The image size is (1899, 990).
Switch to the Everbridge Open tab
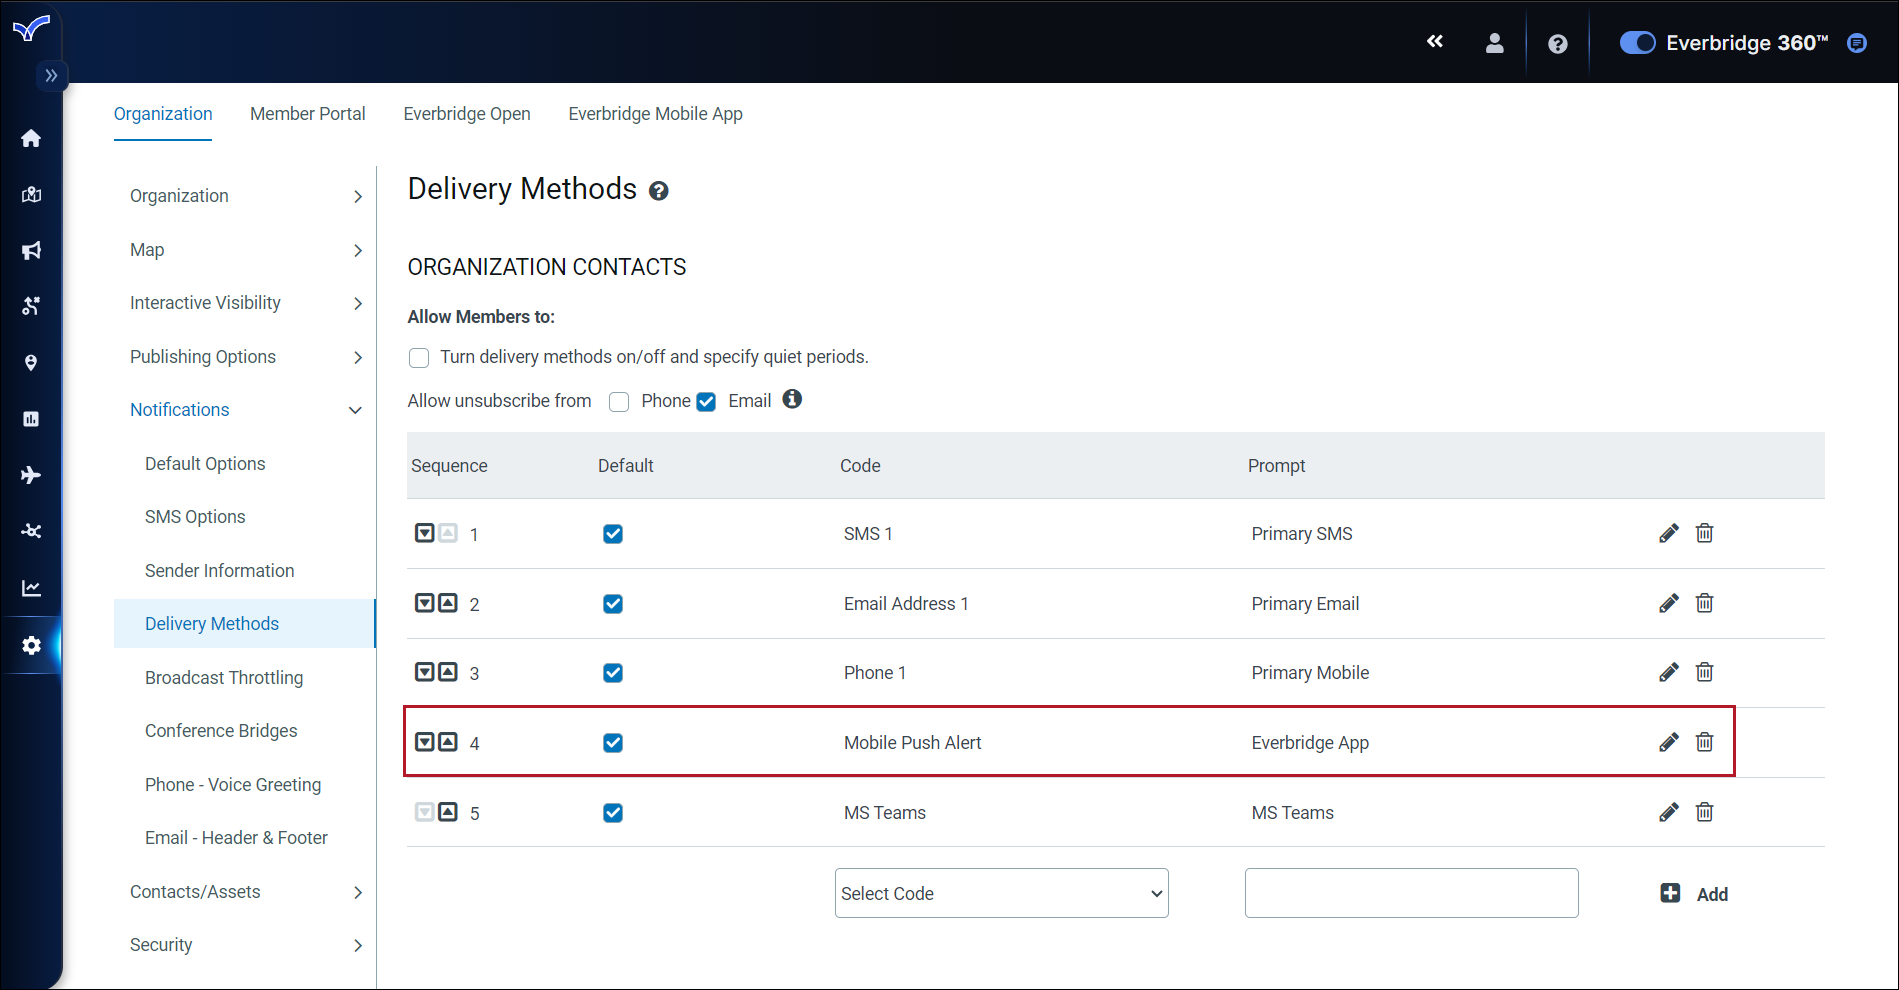(467, 114)
